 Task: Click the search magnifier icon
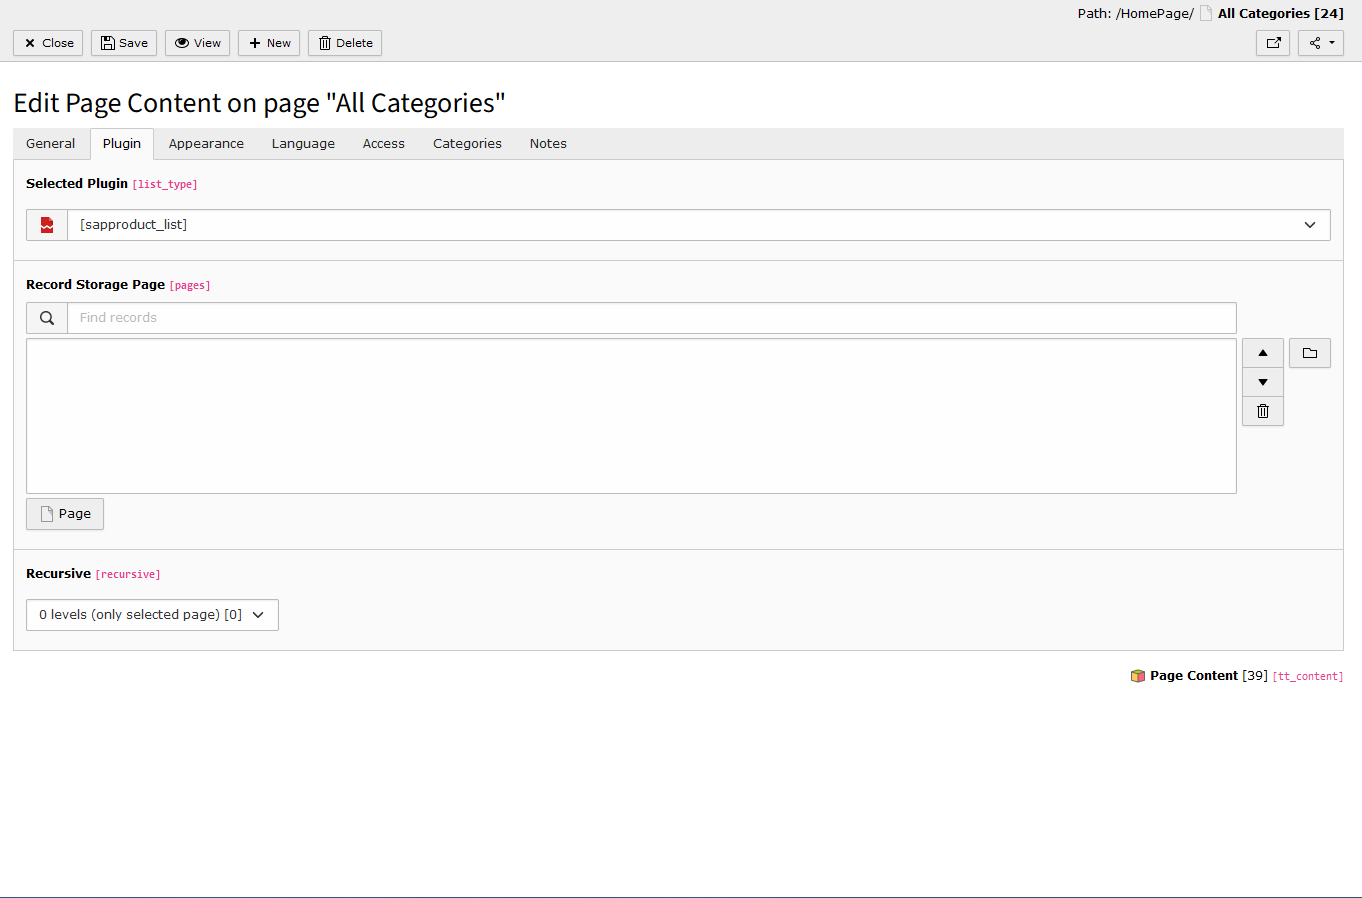coord(47,318)
